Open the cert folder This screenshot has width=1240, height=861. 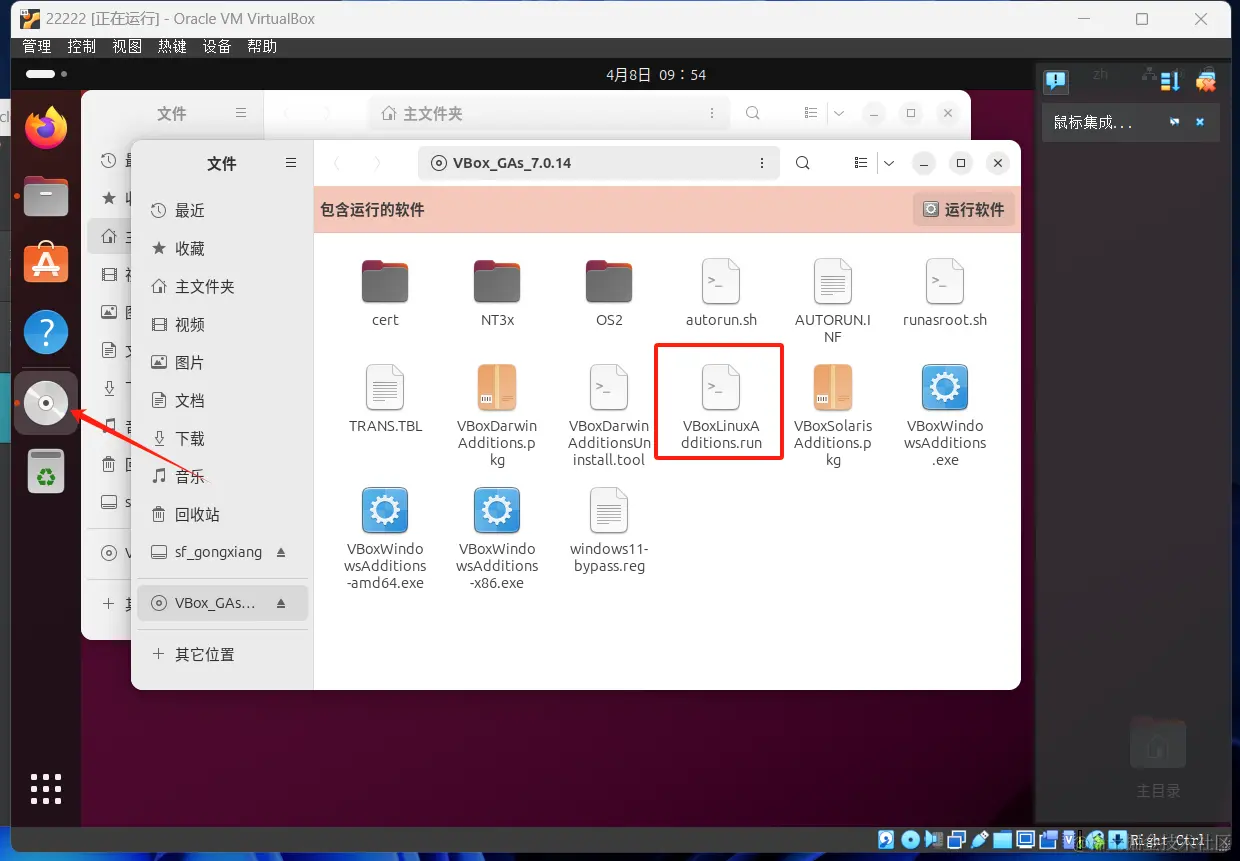385,293
